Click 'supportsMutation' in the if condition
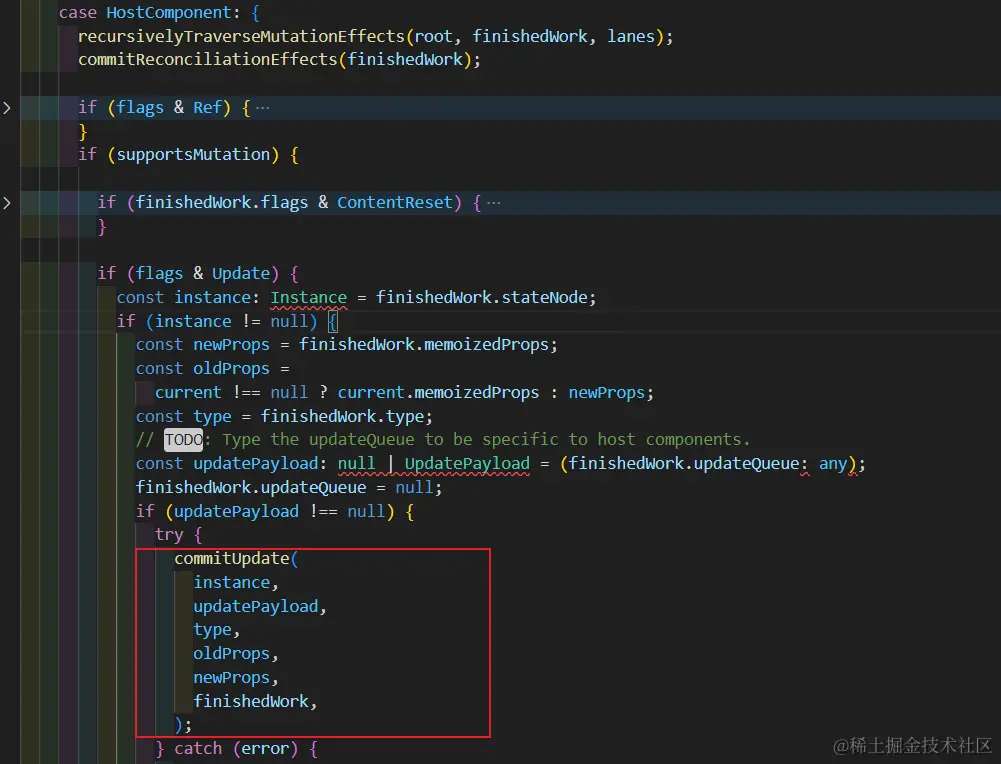This screenshot has width=1001, height=764. 193,154
